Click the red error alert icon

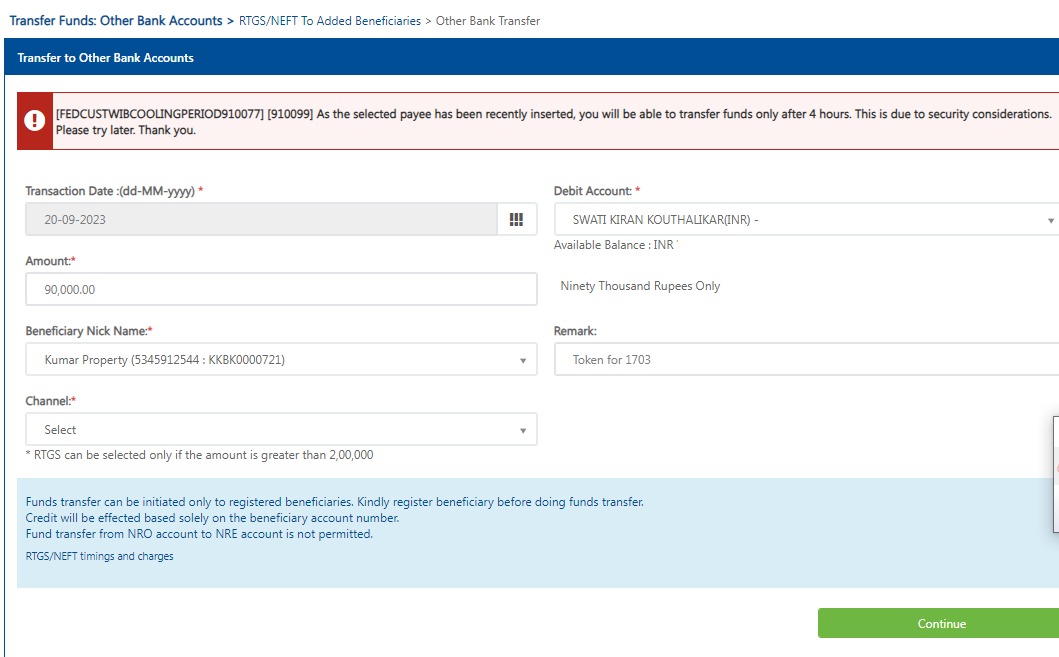point(35,121)
